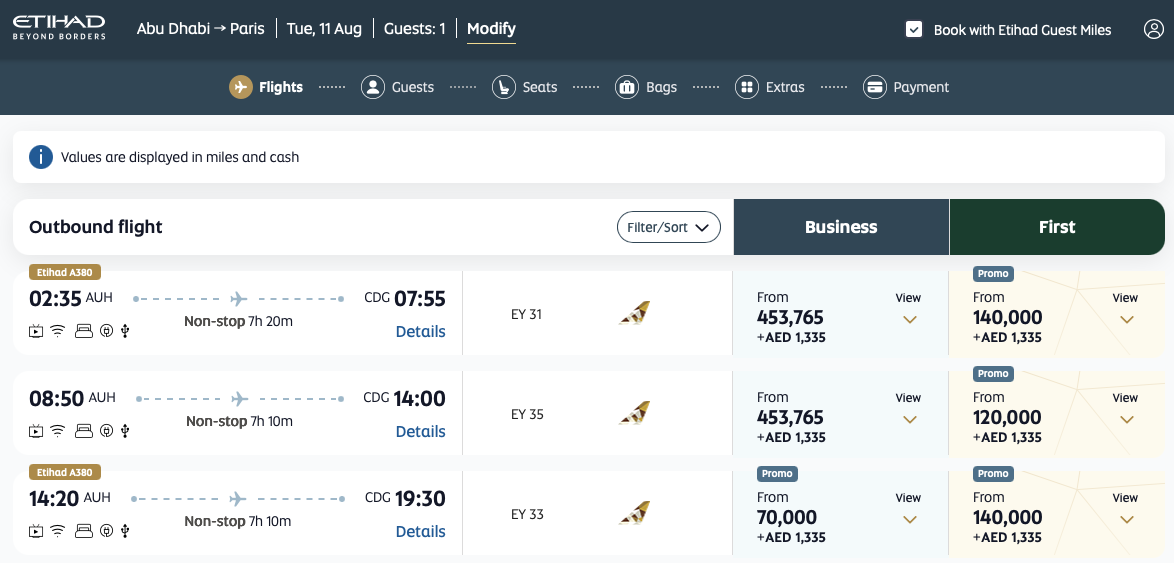The image size is (1174, 563).
Task: Click the Bags step luggage icon
Action: [627, 87]
